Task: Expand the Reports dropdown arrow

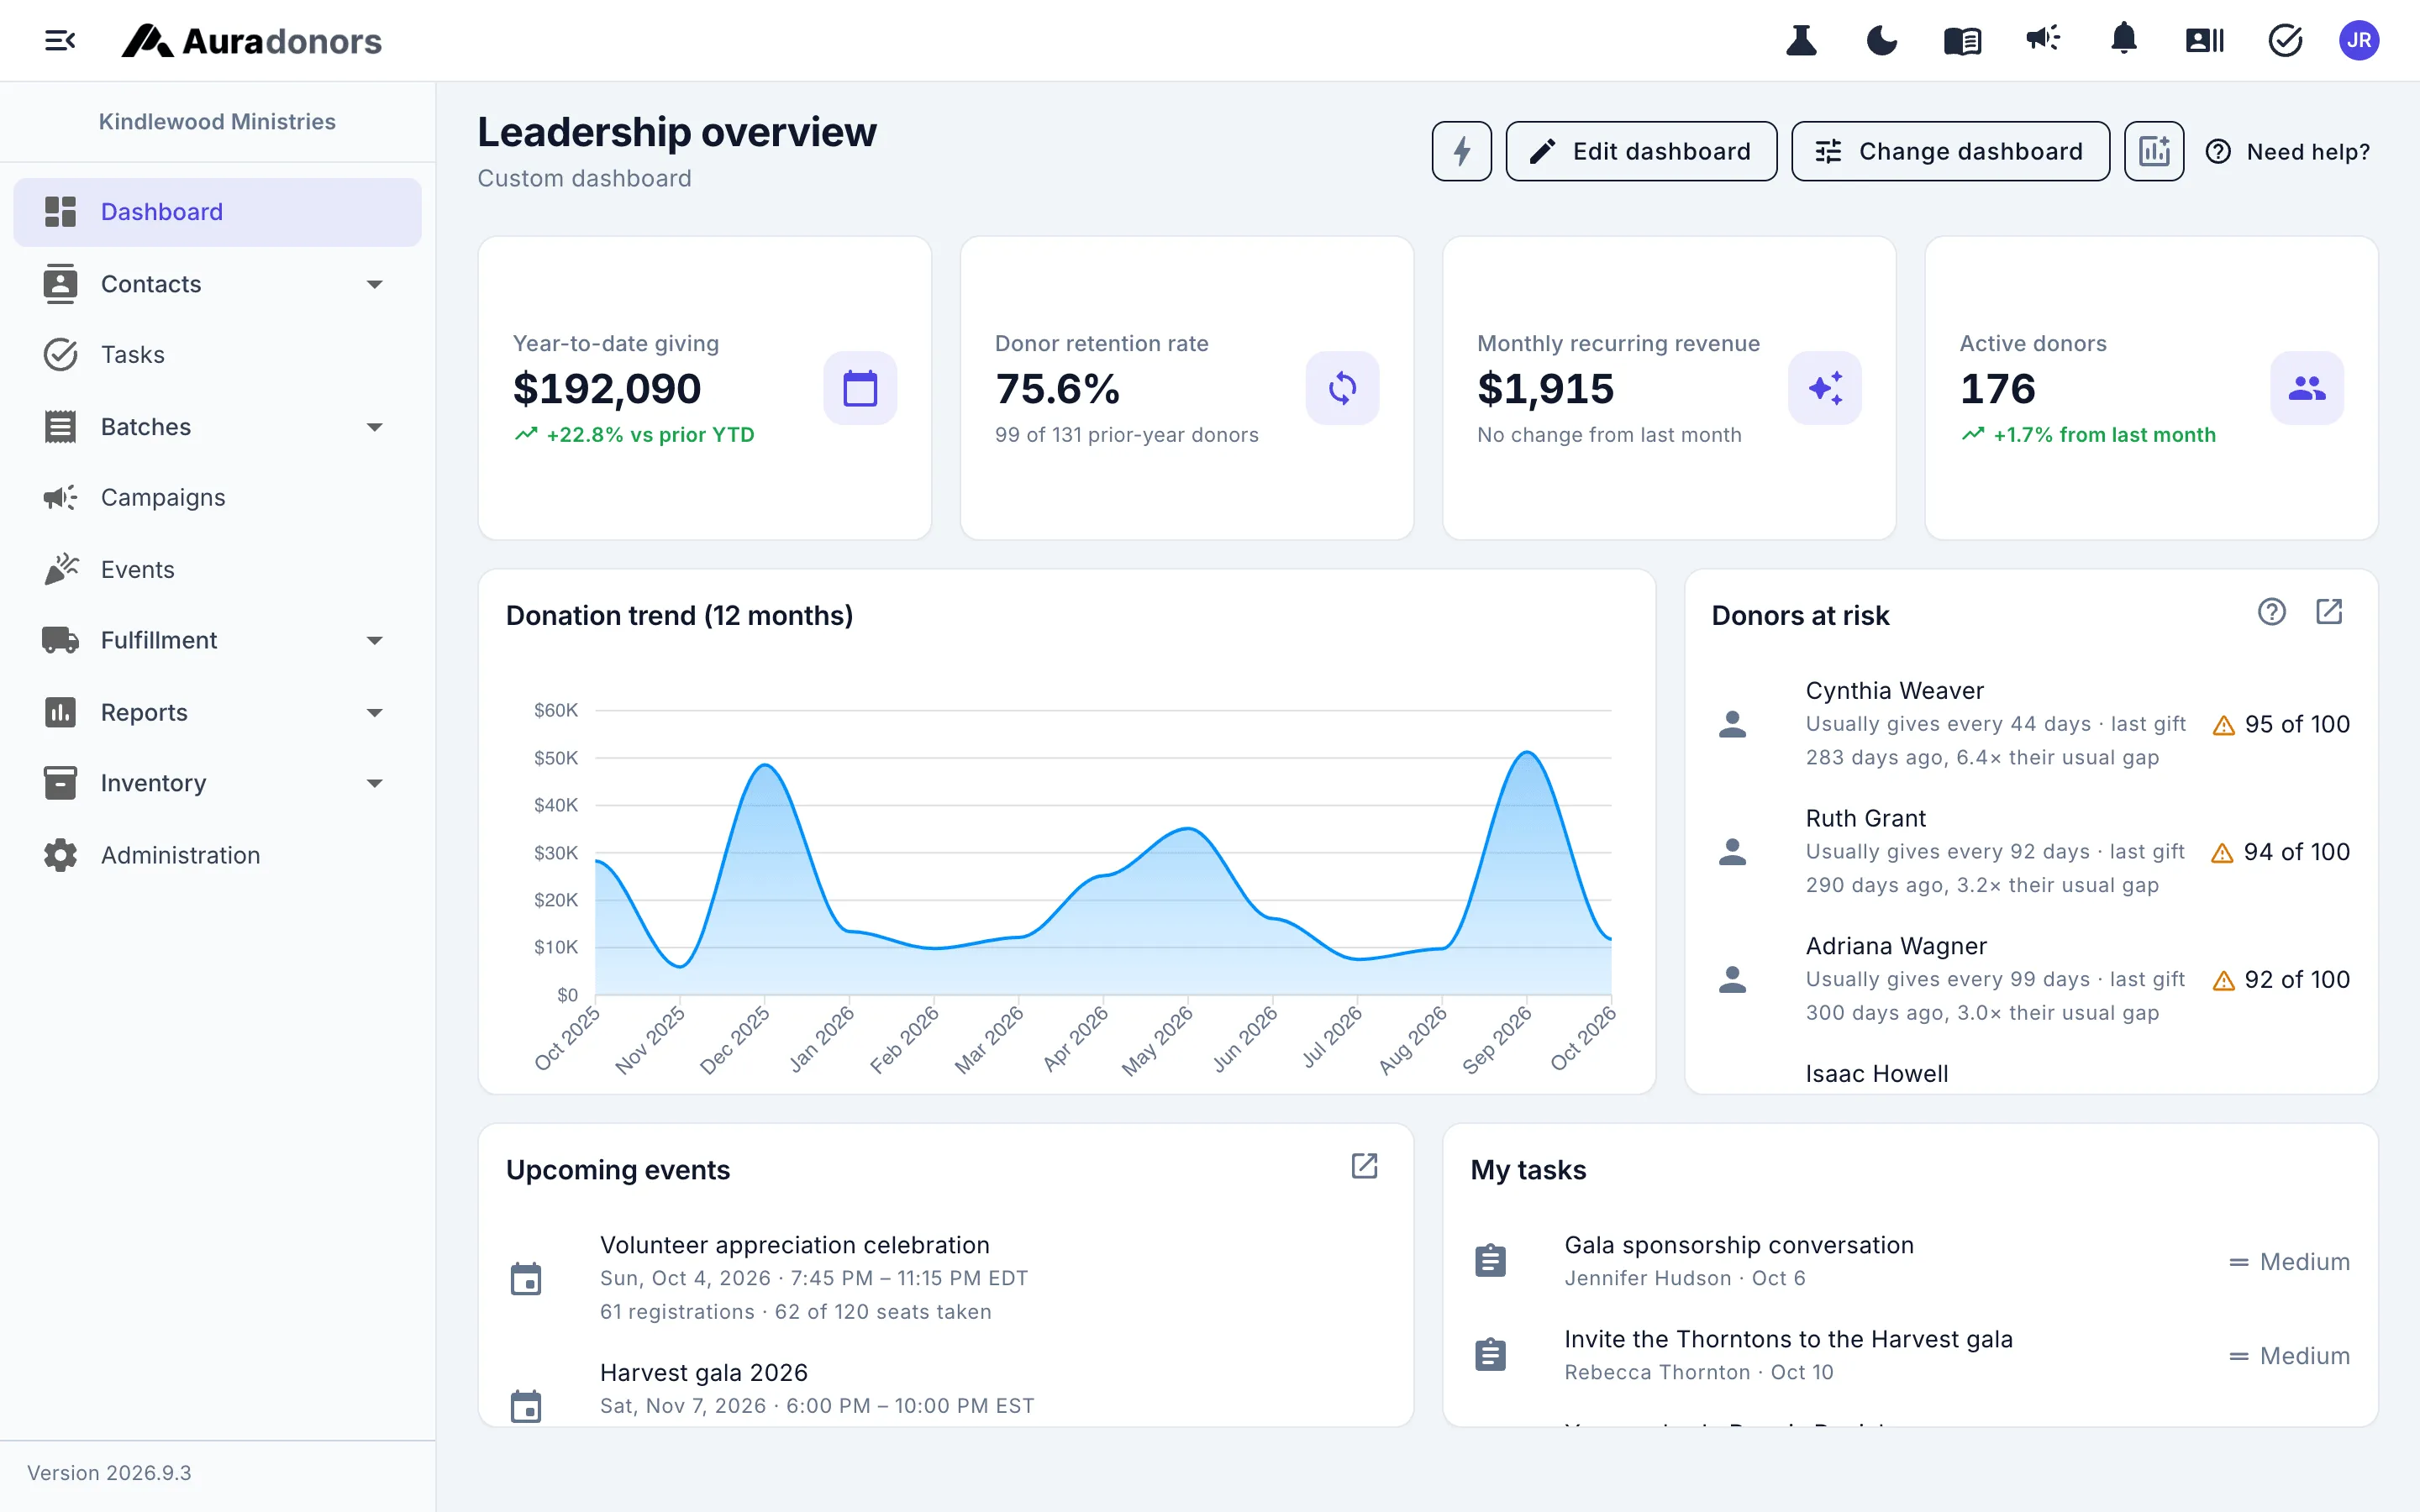Action: [x=375, y=712]
